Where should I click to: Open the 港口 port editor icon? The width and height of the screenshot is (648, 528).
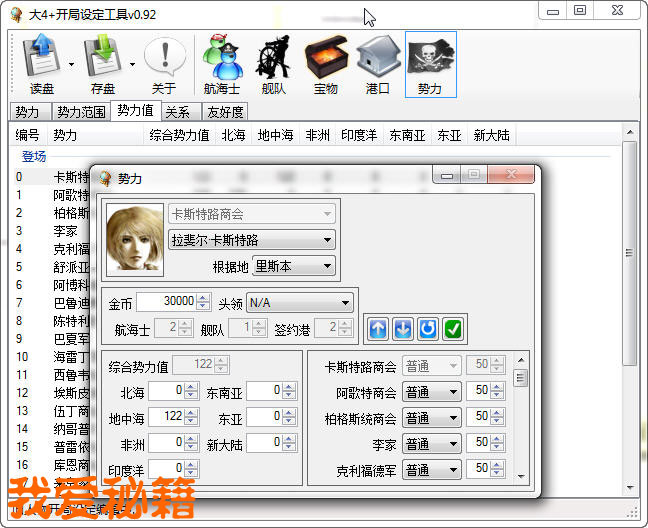[x=378, y=58]
